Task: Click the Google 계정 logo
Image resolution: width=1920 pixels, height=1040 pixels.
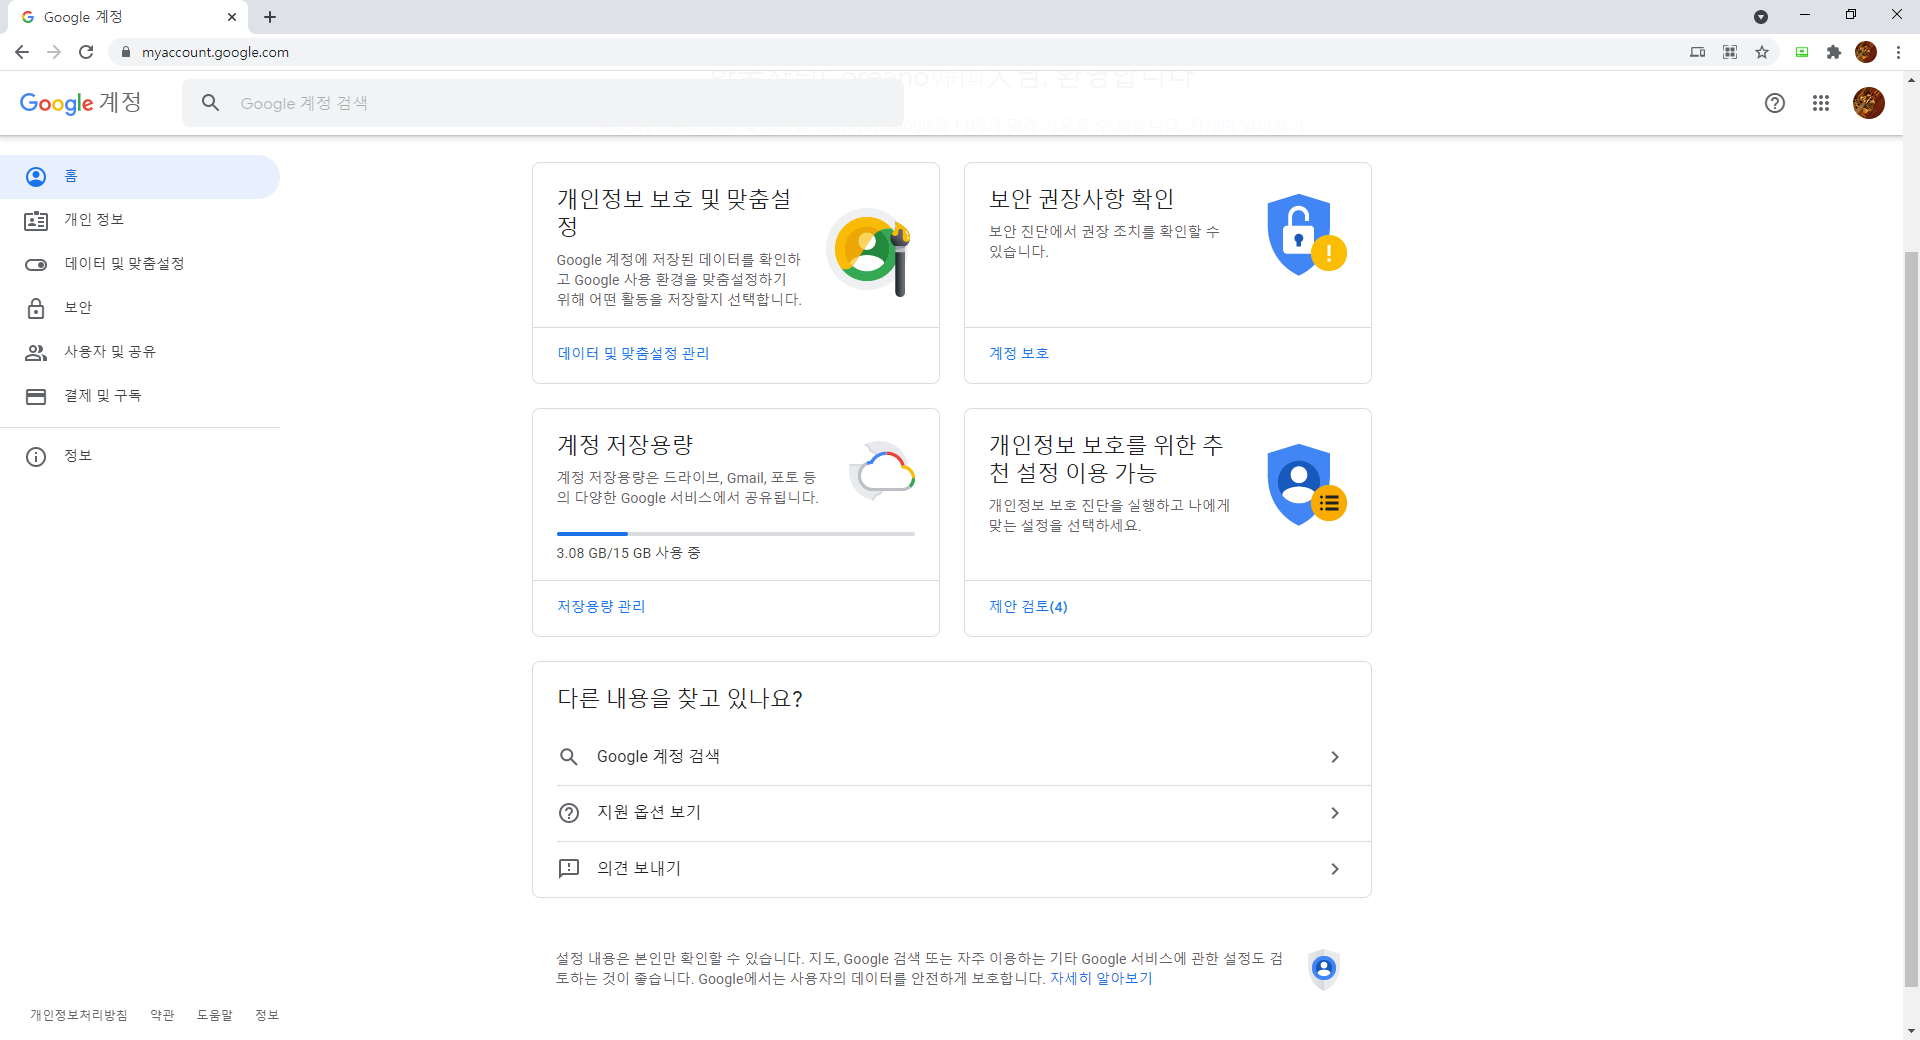Action: 81,103
